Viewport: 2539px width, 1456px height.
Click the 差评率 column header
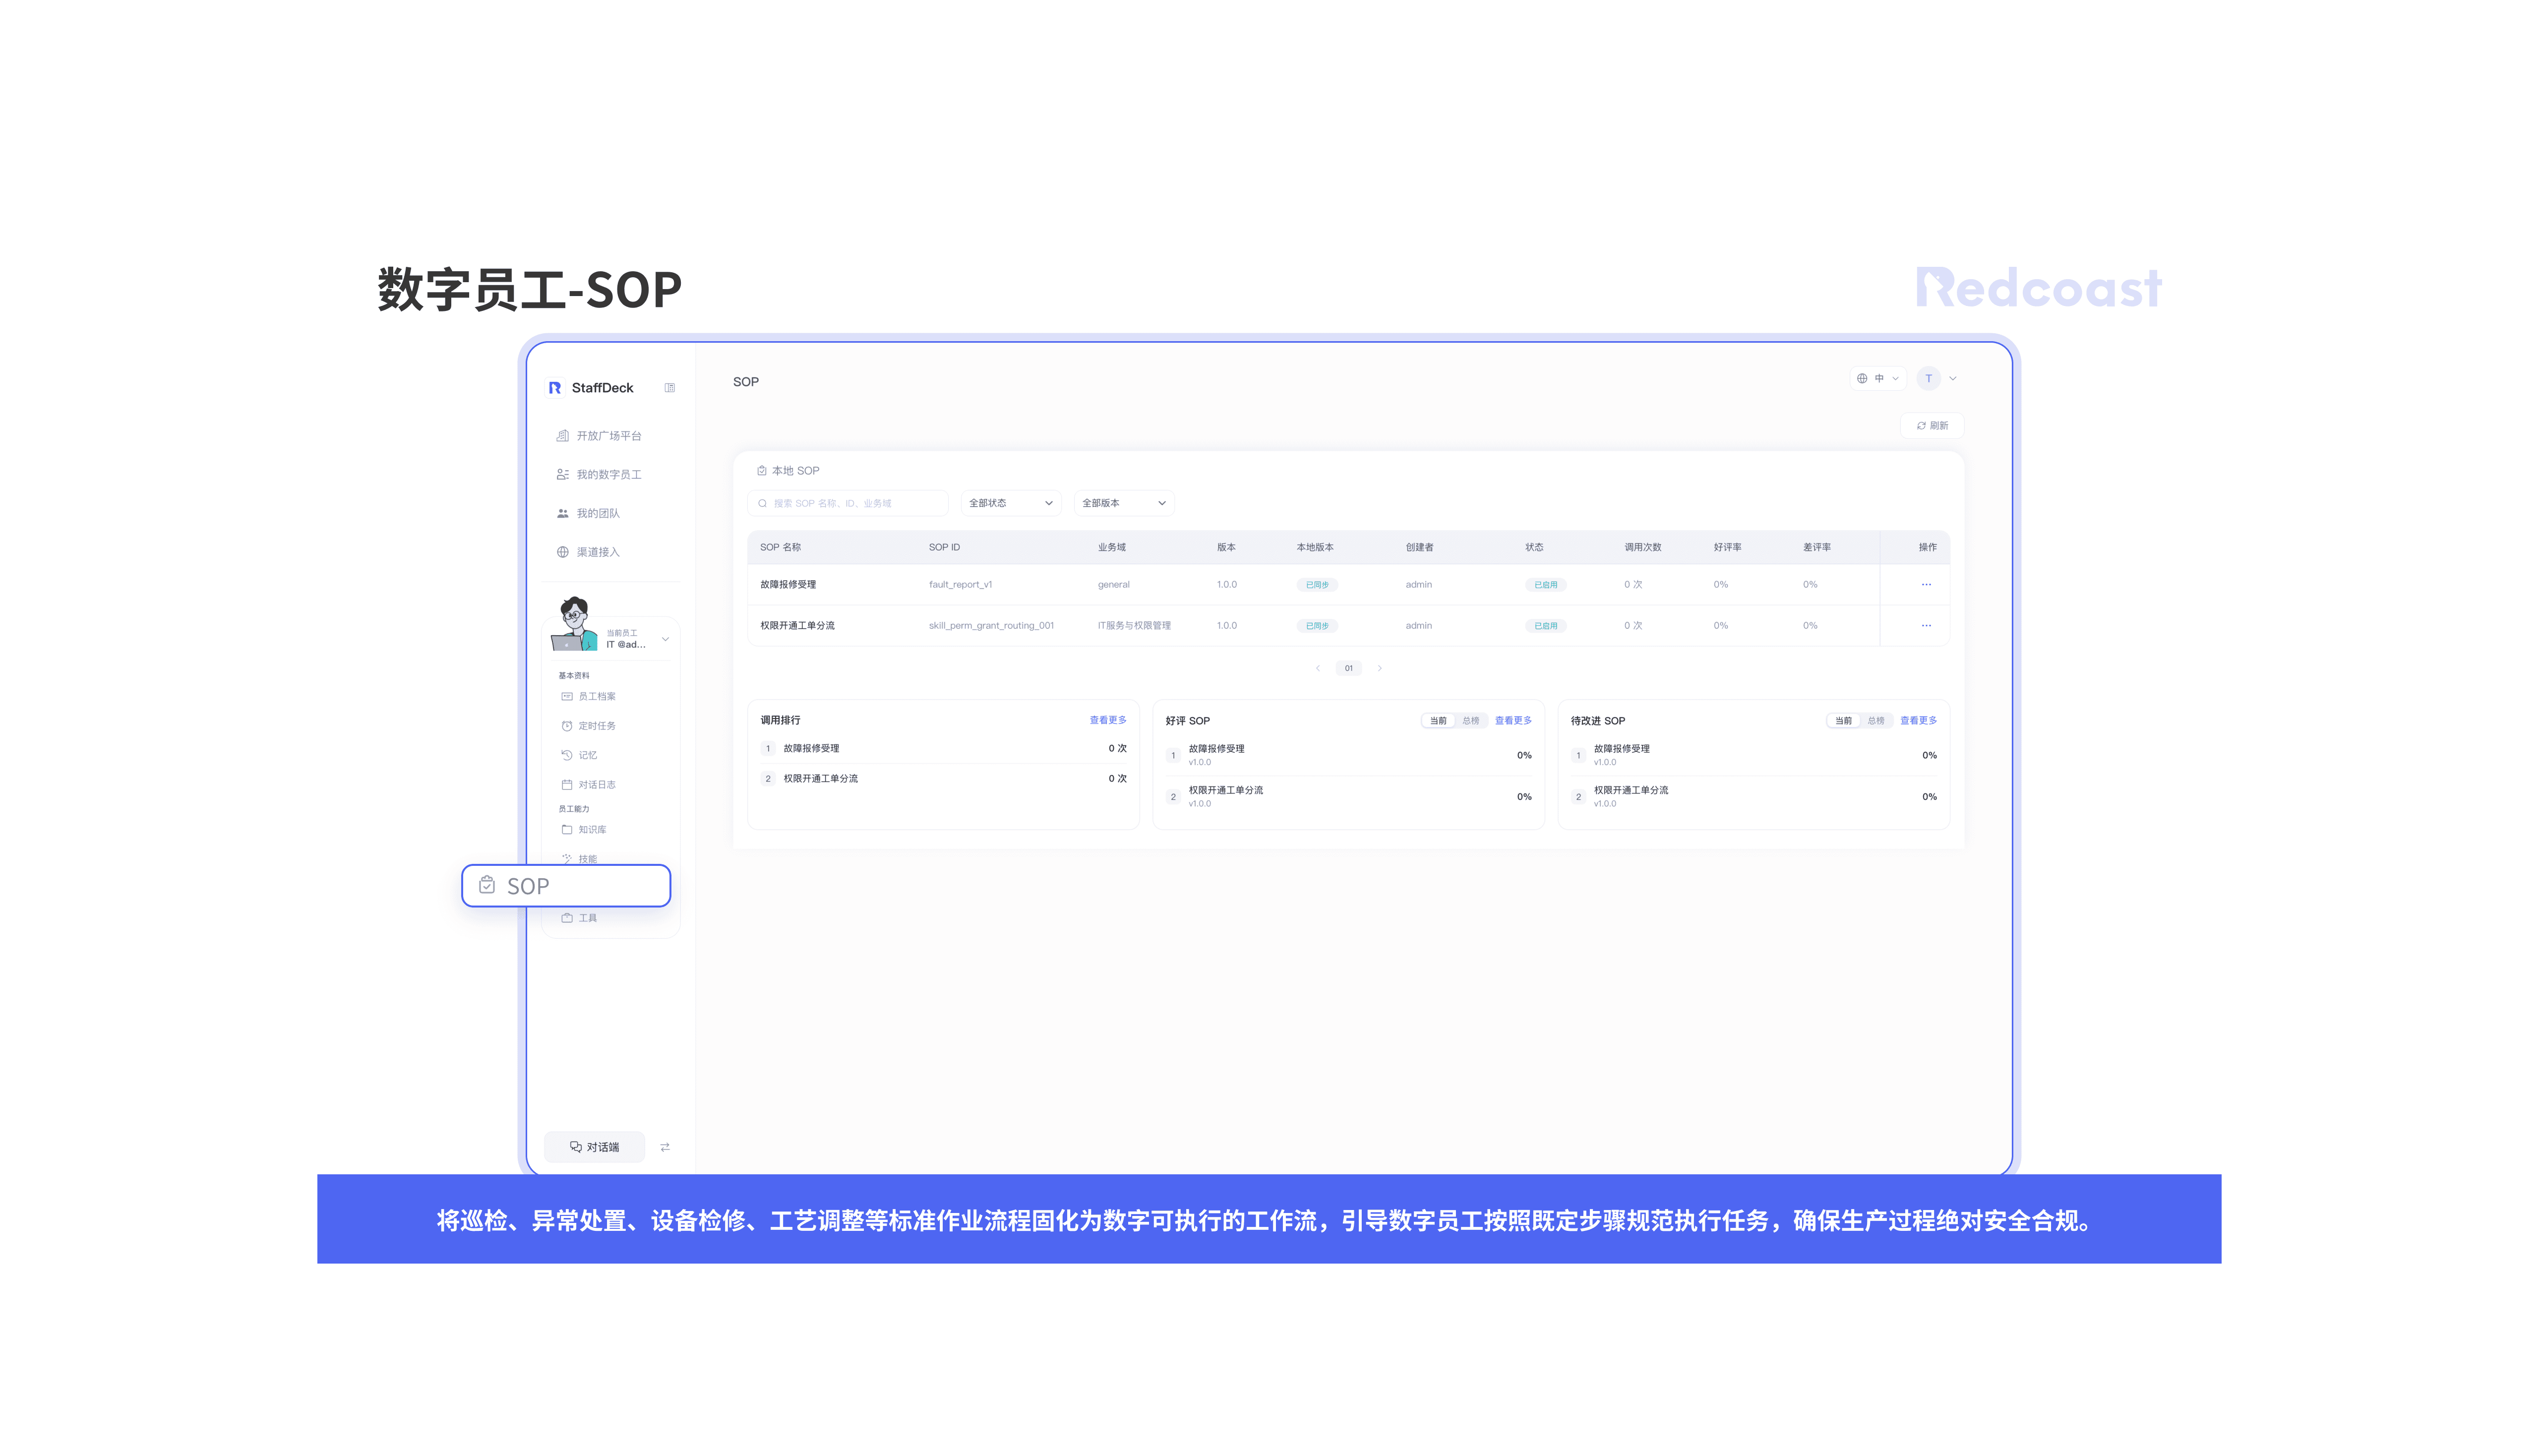1817,548
